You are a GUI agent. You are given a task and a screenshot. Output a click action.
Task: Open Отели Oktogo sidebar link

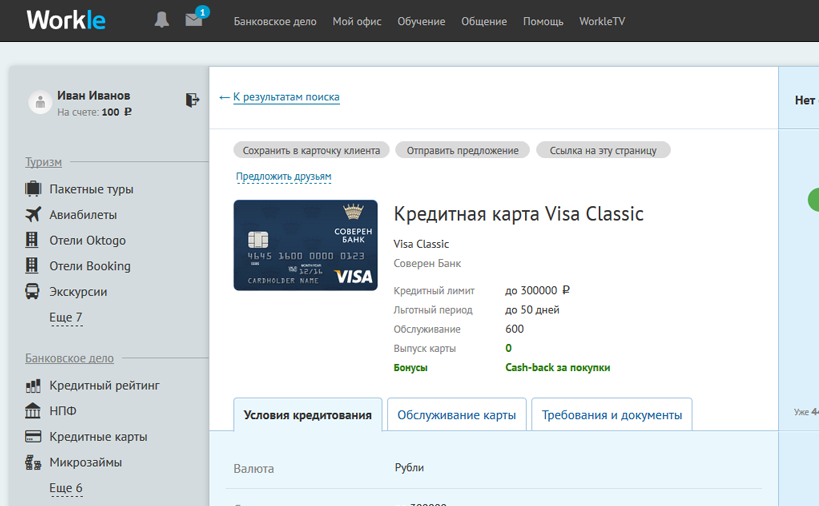(x=88, y=240)
